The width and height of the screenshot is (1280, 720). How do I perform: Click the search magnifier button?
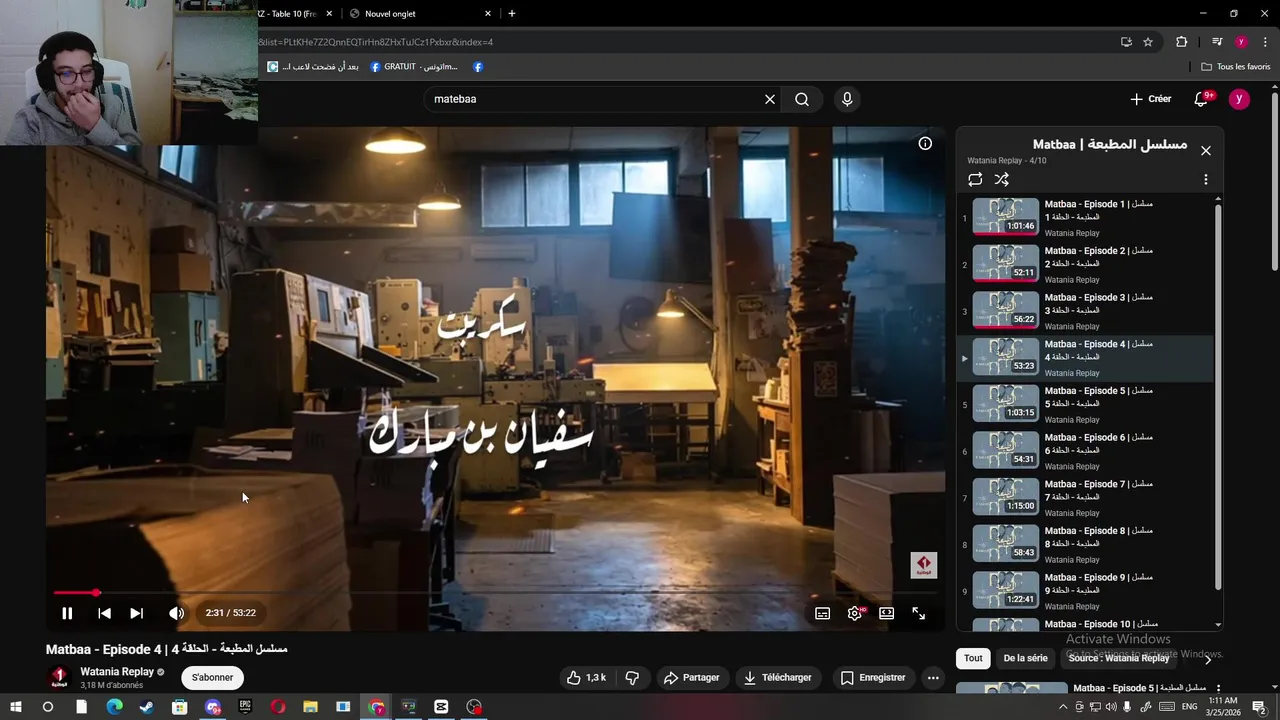[802, 99]
